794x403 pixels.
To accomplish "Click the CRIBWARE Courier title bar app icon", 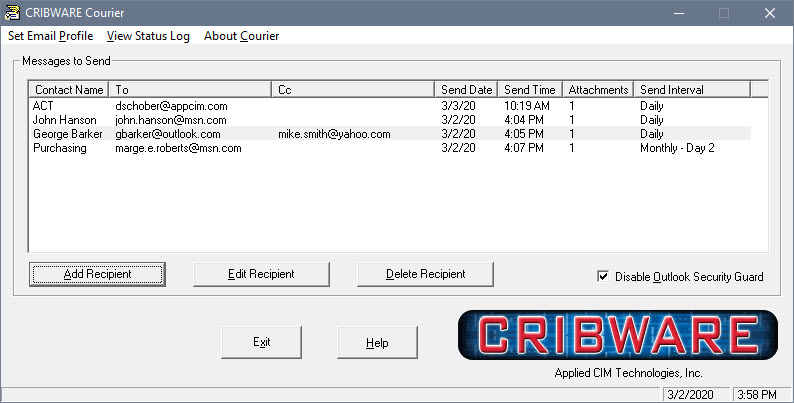I will (12, 13).
